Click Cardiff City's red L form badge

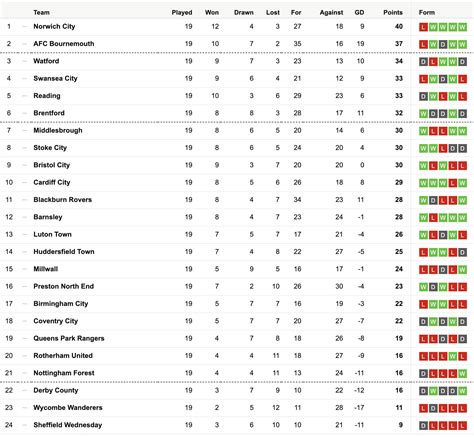click(453, 183)
